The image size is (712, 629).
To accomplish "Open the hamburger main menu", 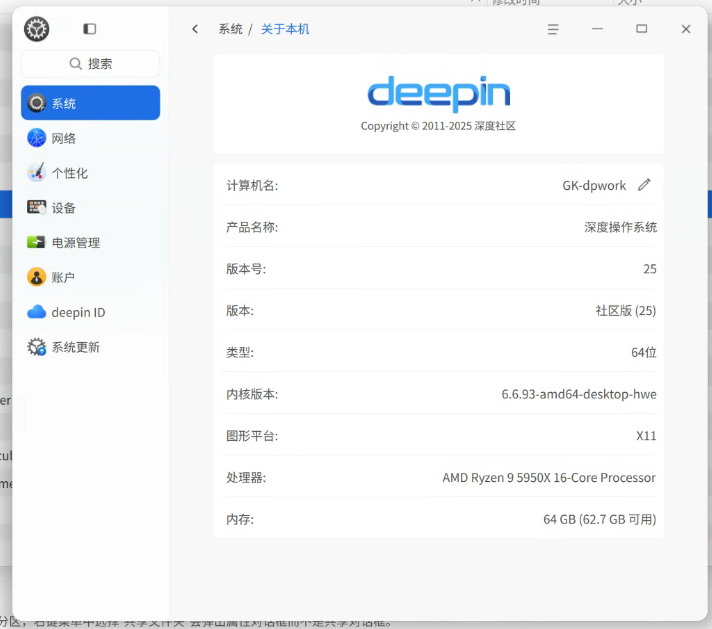I will 553,30.
